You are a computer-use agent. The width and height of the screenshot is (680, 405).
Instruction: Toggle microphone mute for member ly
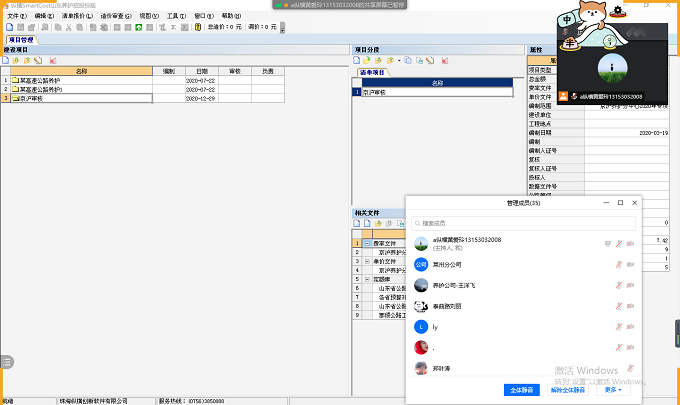[x=620, y=327]
